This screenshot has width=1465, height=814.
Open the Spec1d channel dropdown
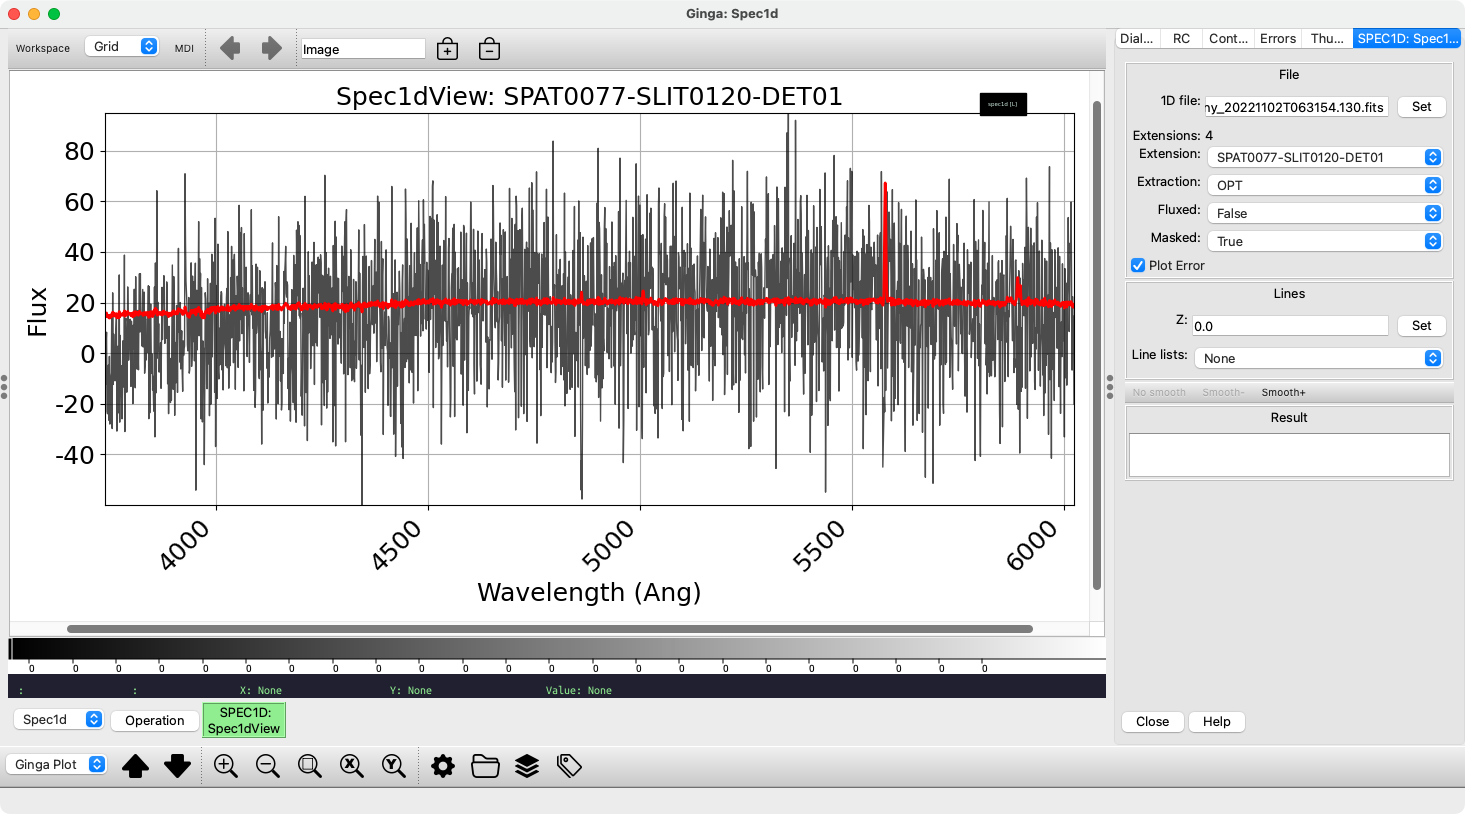pos(59,720)
